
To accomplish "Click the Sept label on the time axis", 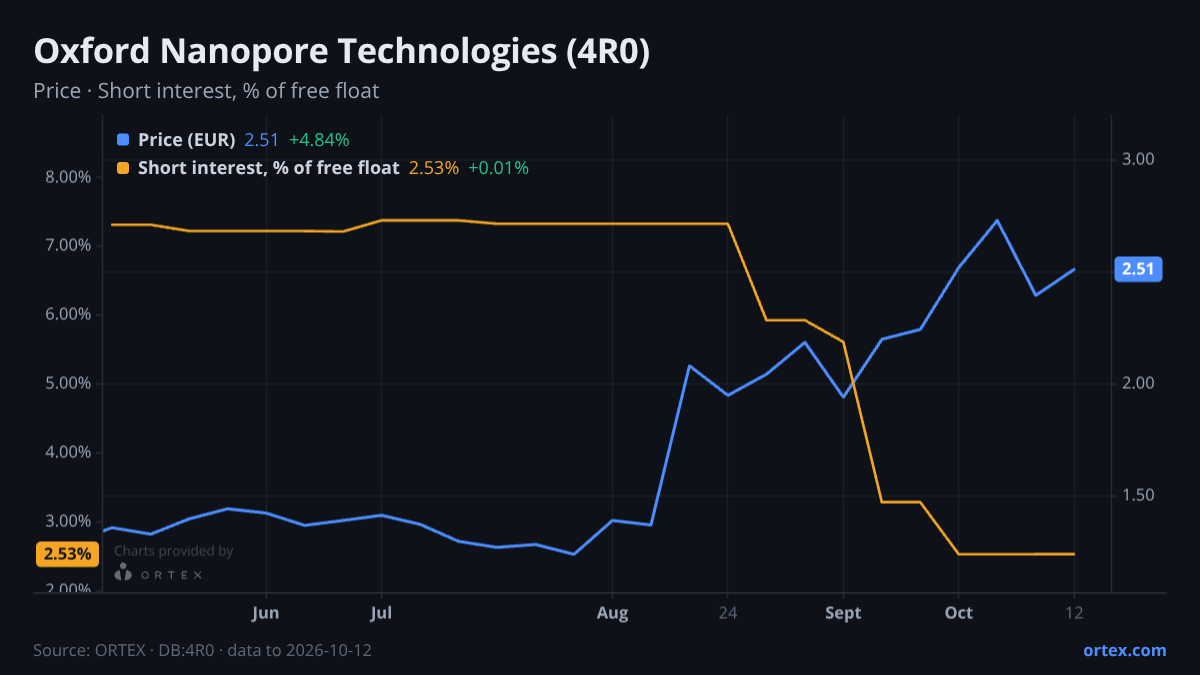I will click(x=843, y=613).
